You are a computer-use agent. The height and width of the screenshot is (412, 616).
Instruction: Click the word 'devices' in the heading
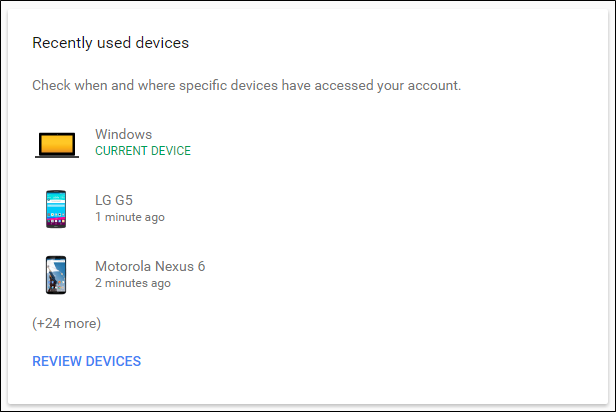click(162, 43)
